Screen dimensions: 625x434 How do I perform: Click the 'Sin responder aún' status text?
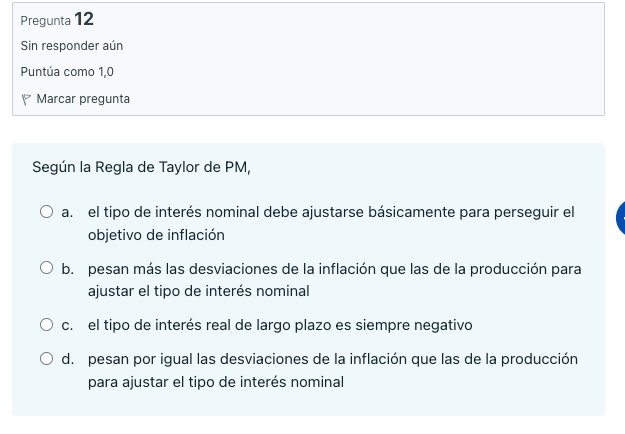(x=71, y=46)
